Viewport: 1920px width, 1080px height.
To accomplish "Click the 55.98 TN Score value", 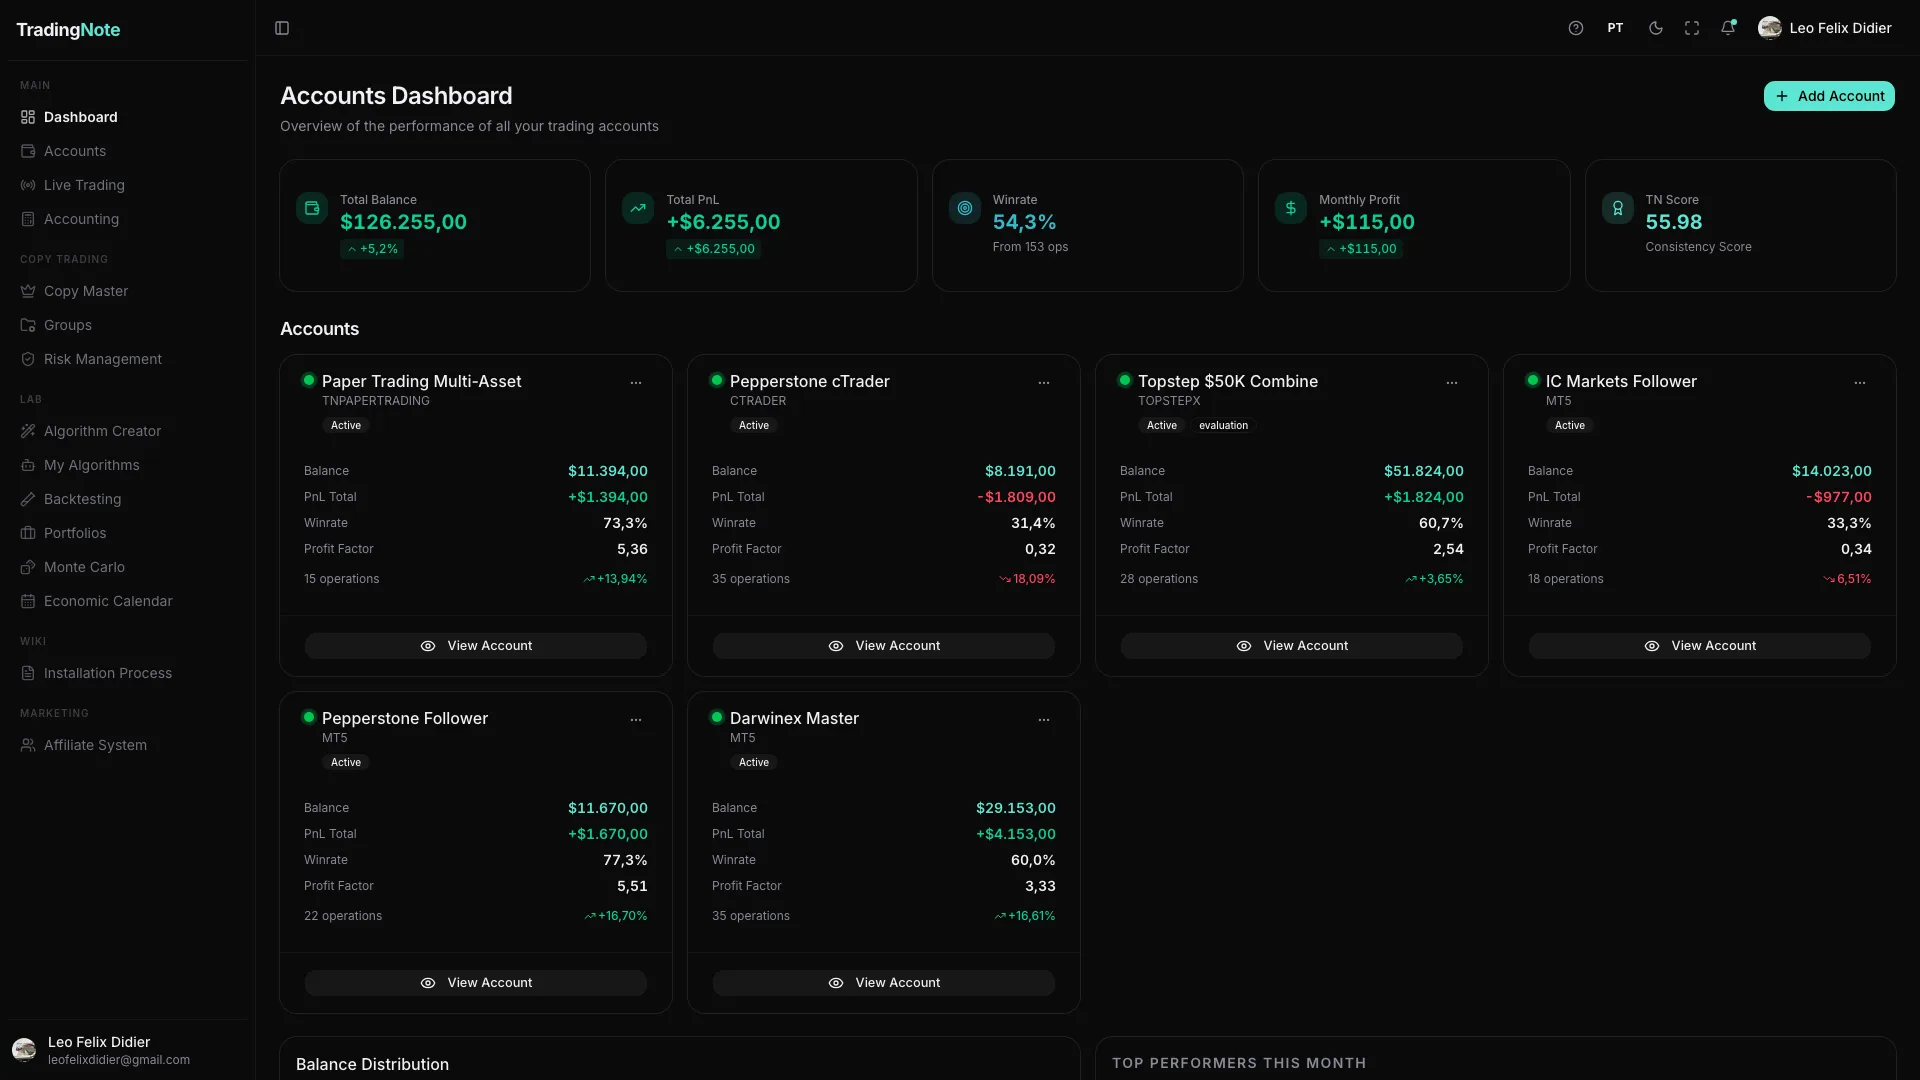I will point(1673,222).
